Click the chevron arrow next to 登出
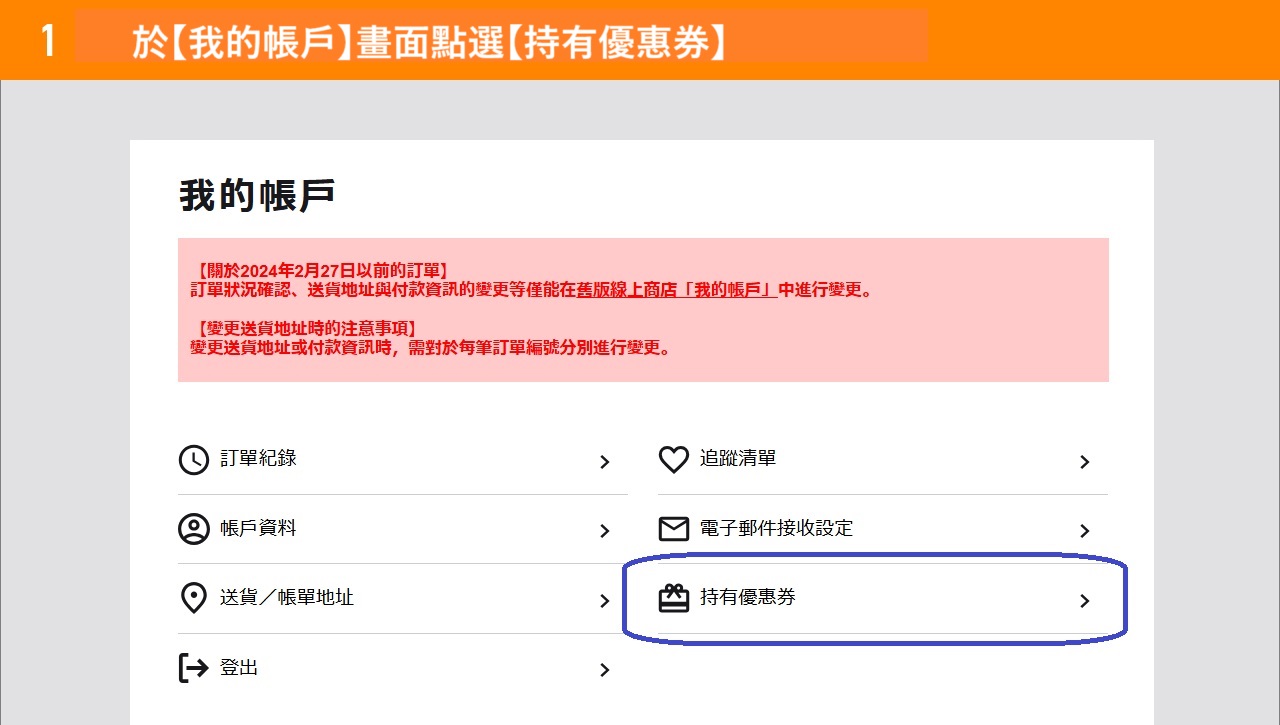Screen dimensions: 1280x725 click(x=604, y=670)
